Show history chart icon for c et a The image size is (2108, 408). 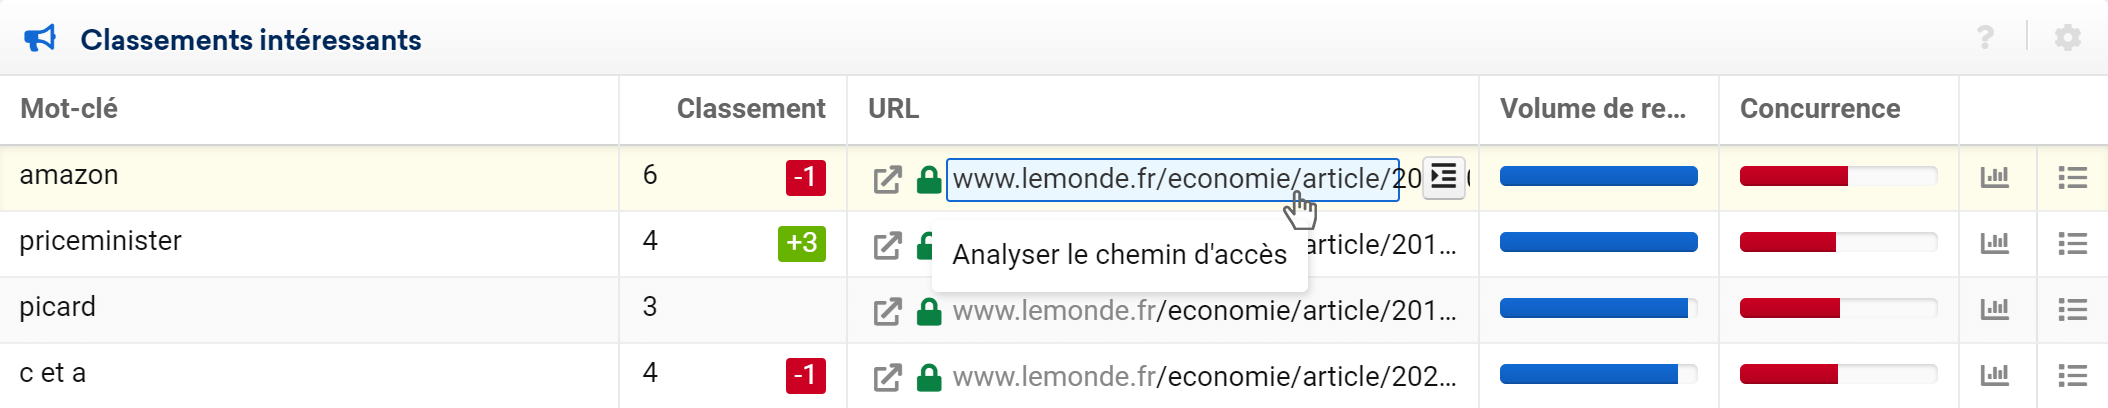tap(1994, 376)
